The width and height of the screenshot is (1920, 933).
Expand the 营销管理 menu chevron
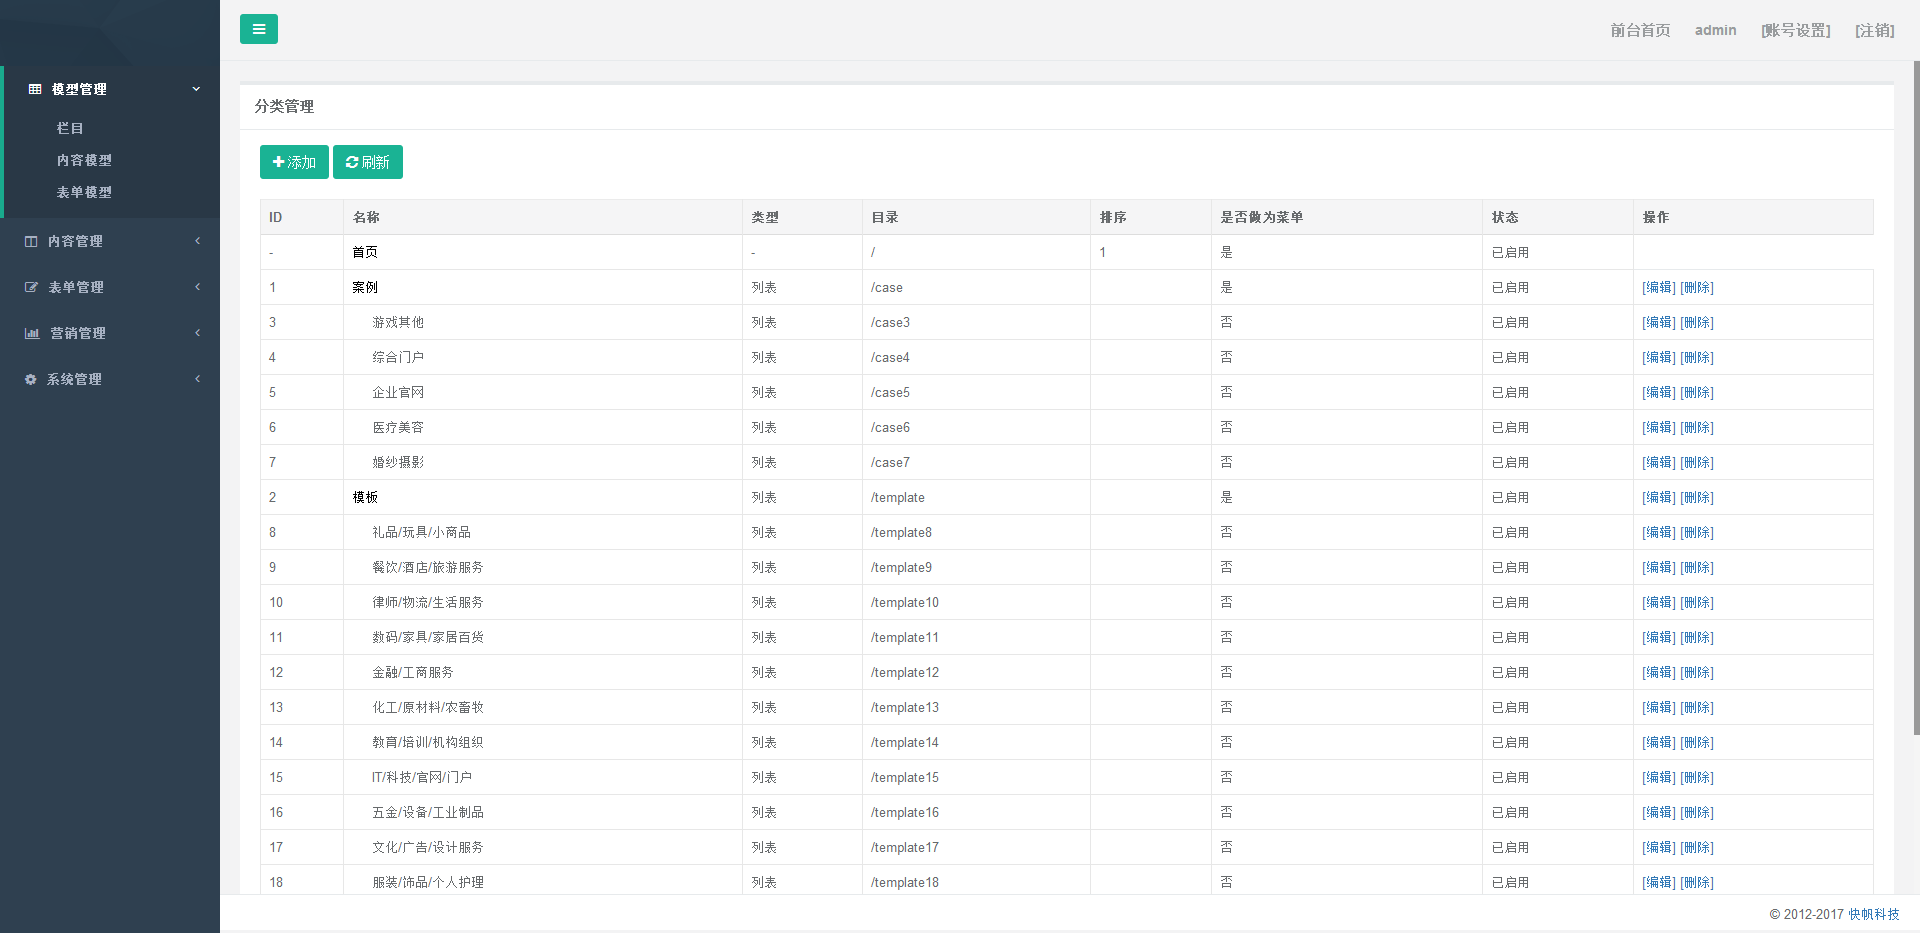(197, 333)
